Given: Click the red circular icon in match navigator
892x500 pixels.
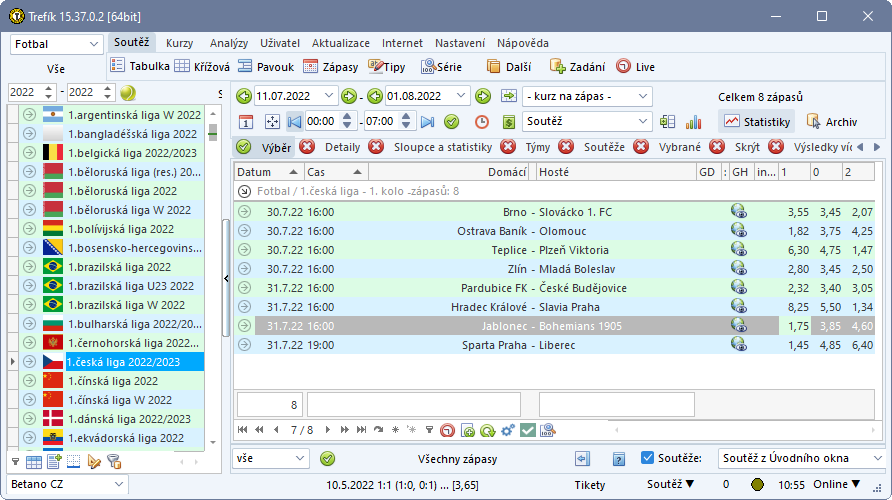Looking at the screenshot, I should [448, 431].
